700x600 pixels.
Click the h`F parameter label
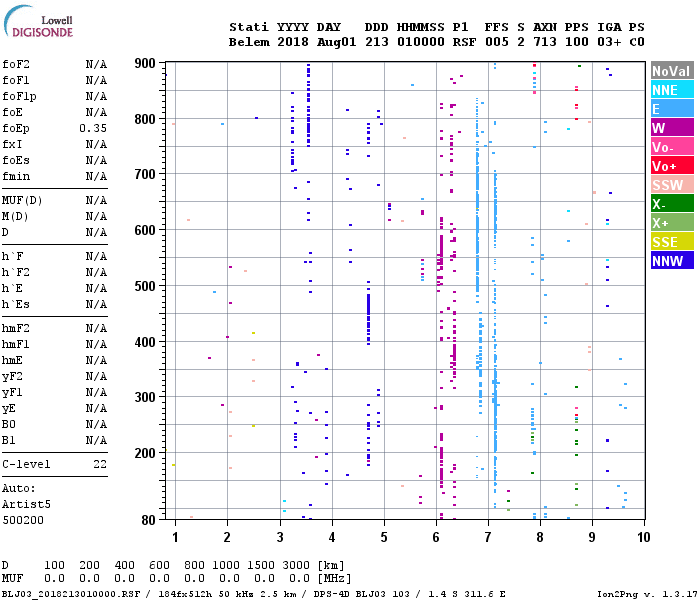tap(12, 257)
